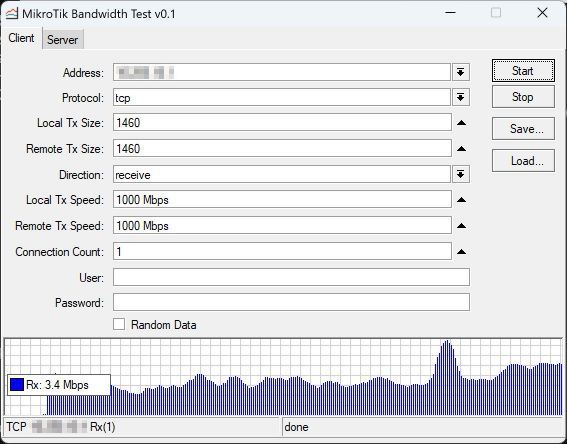Click into the Address field
Viewport: 567px width, 444px height.
(x=282, y=72)
